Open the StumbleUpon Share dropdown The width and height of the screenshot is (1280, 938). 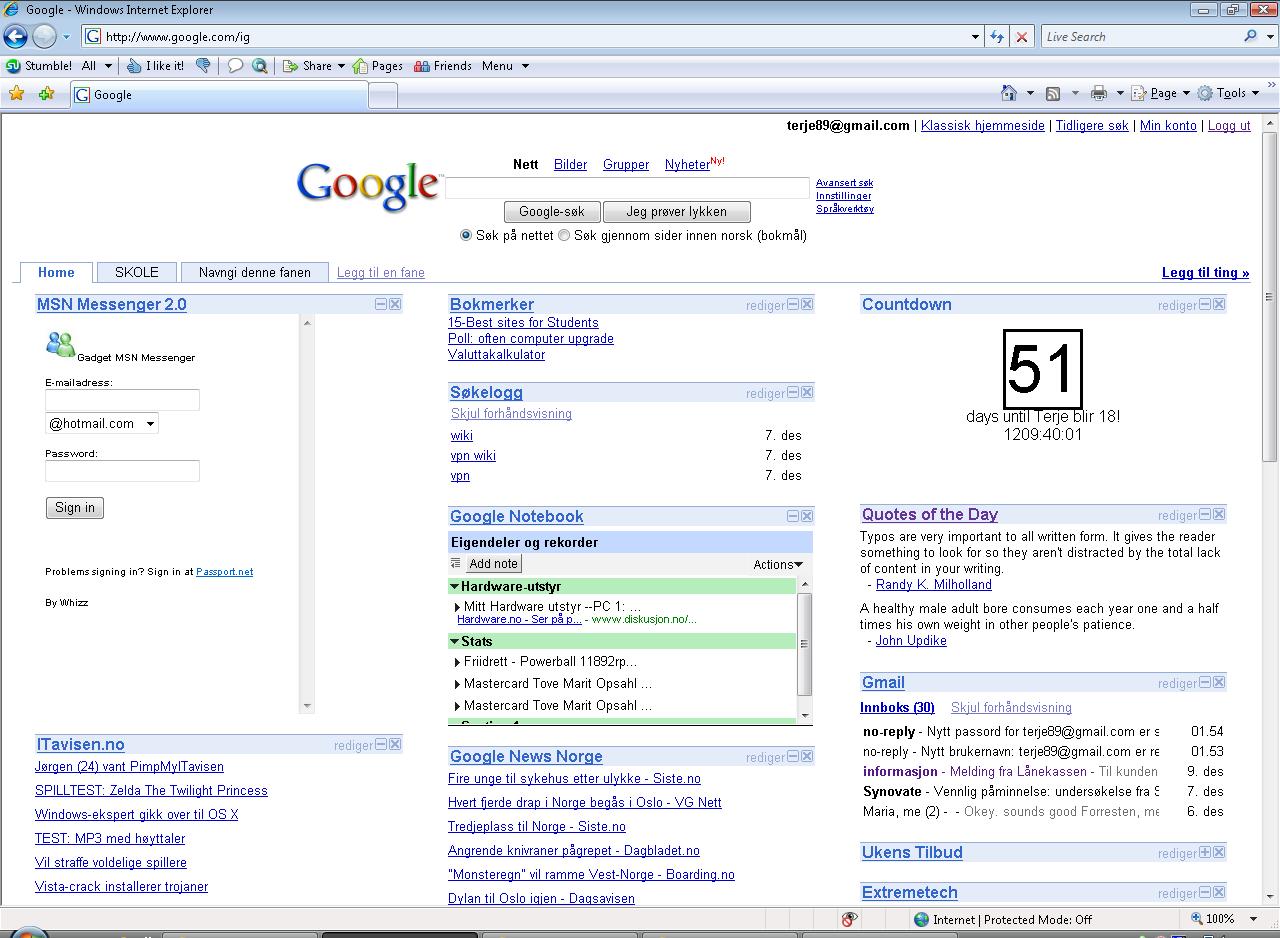click(343, 66)
